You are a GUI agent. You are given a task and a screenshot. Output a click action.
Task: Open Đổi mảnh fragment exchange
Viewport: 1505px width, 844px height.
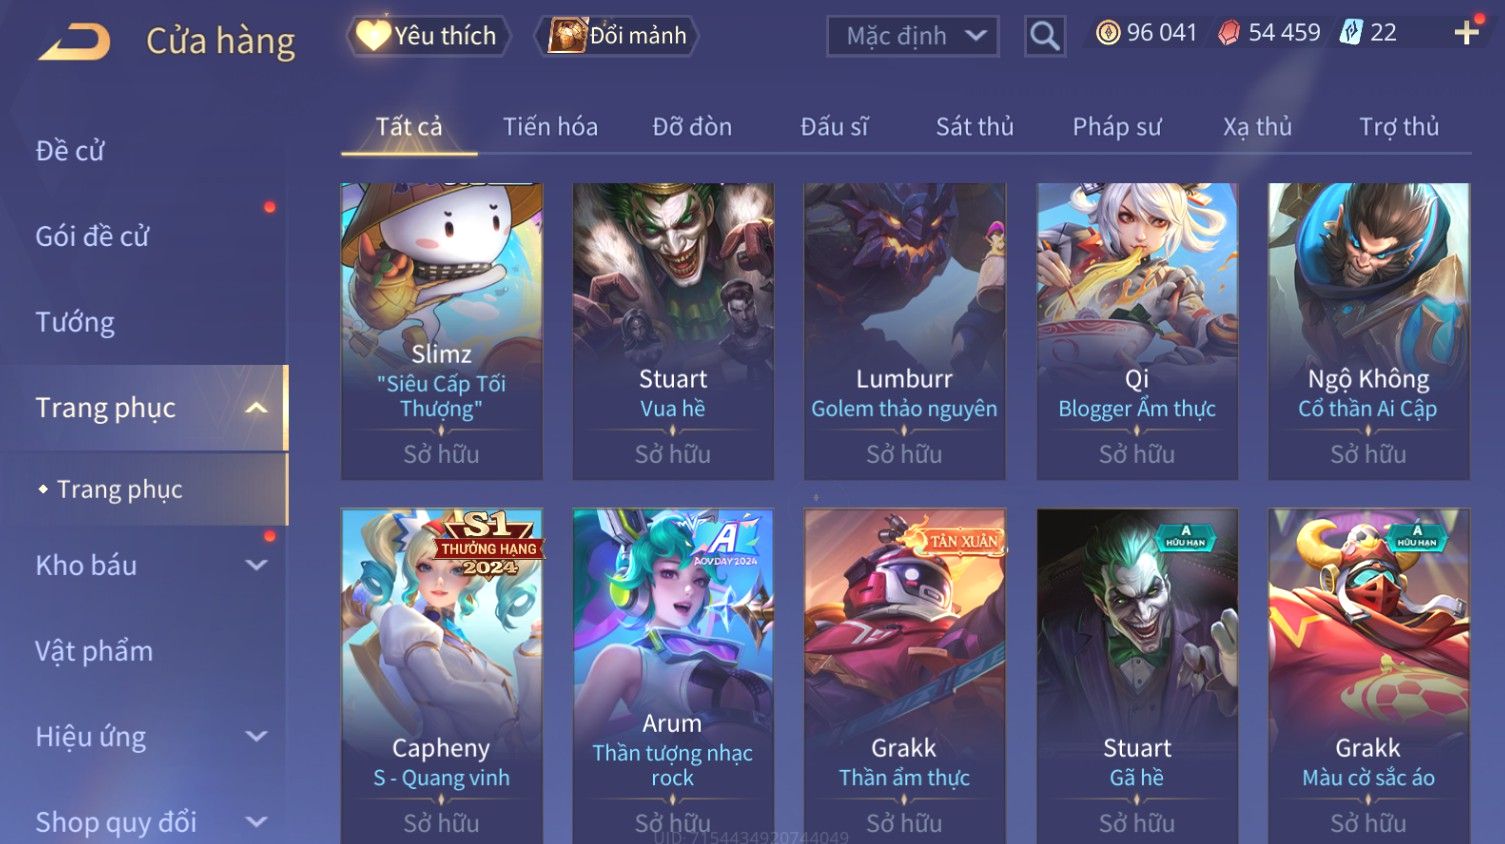(617, 36)
